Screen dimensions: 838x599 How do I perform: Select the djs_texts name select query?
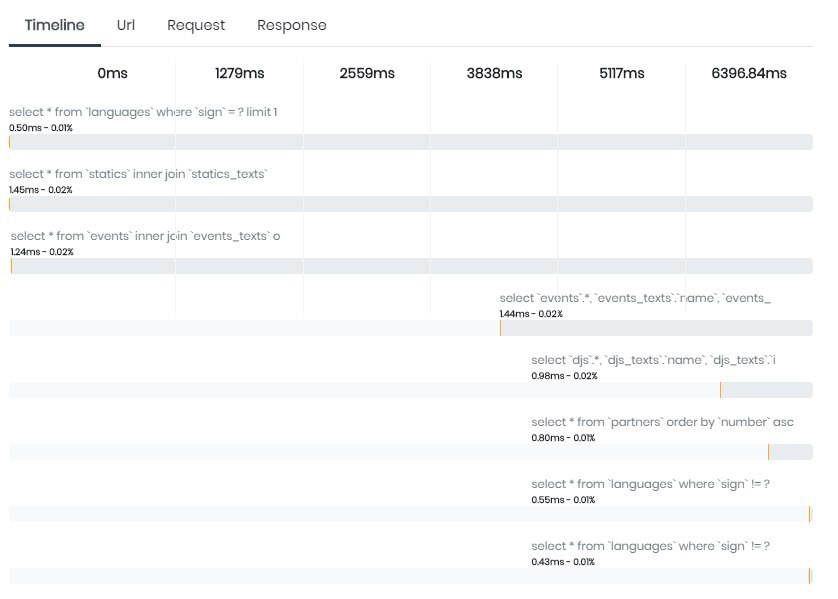(653, 360)
